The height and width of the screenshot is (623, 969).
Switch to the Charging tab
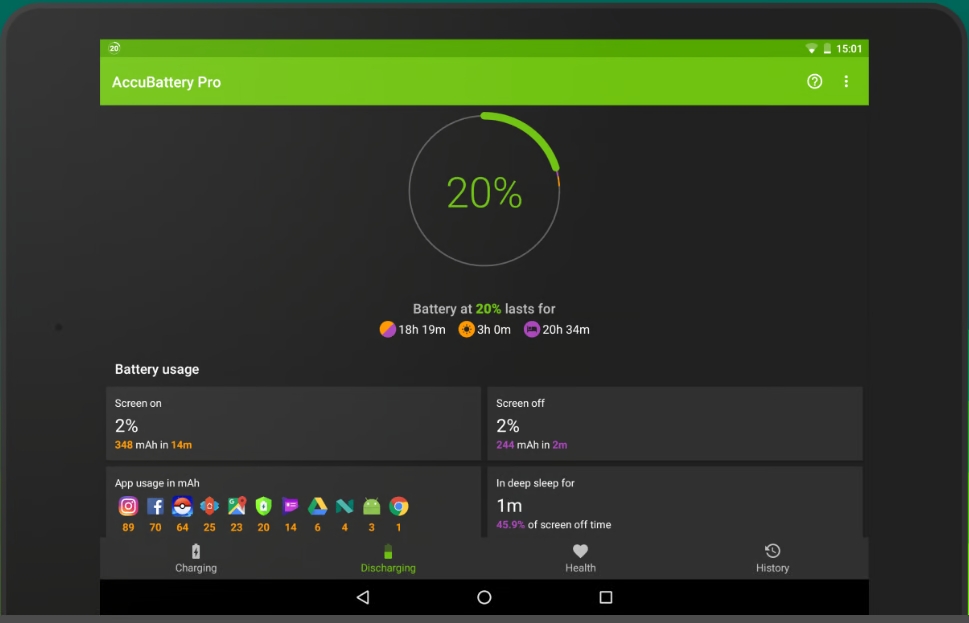[x=196, y=558]
